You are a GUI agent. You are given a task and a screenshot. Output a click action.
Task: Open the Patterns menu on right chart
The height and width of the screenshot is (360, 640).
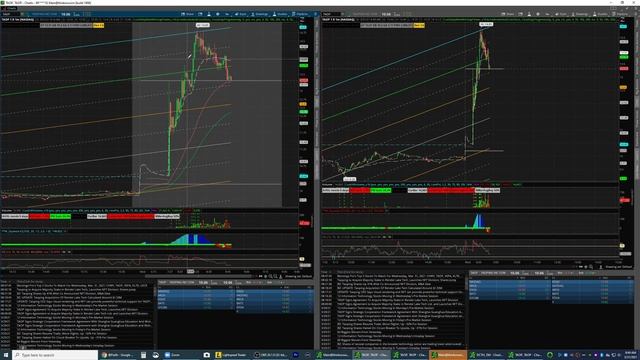621,14
